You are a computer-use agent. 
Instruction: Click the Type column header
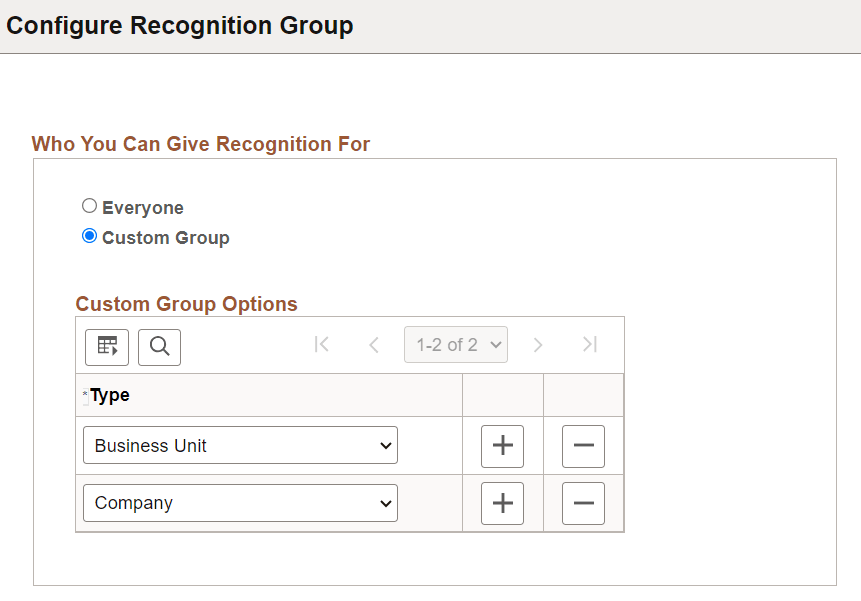tap(109, 395)
